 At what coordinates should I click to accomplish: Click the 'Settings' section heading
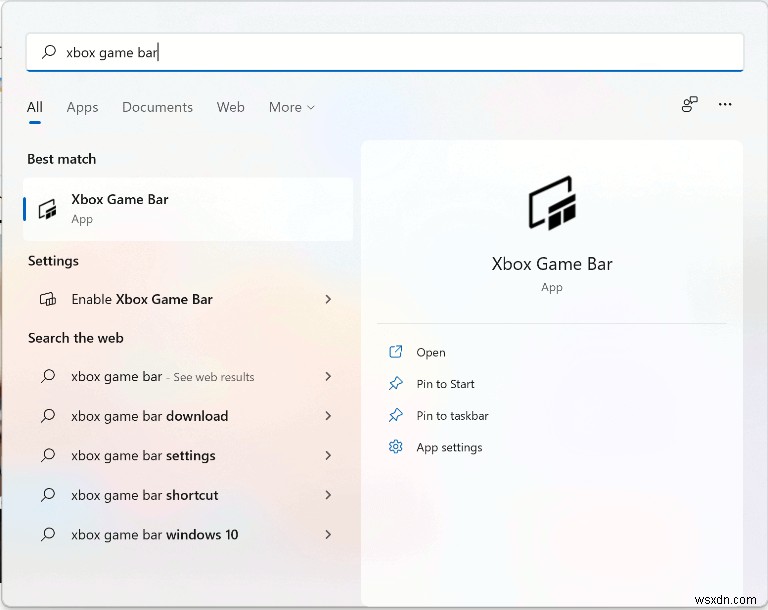tap(53, 261)
